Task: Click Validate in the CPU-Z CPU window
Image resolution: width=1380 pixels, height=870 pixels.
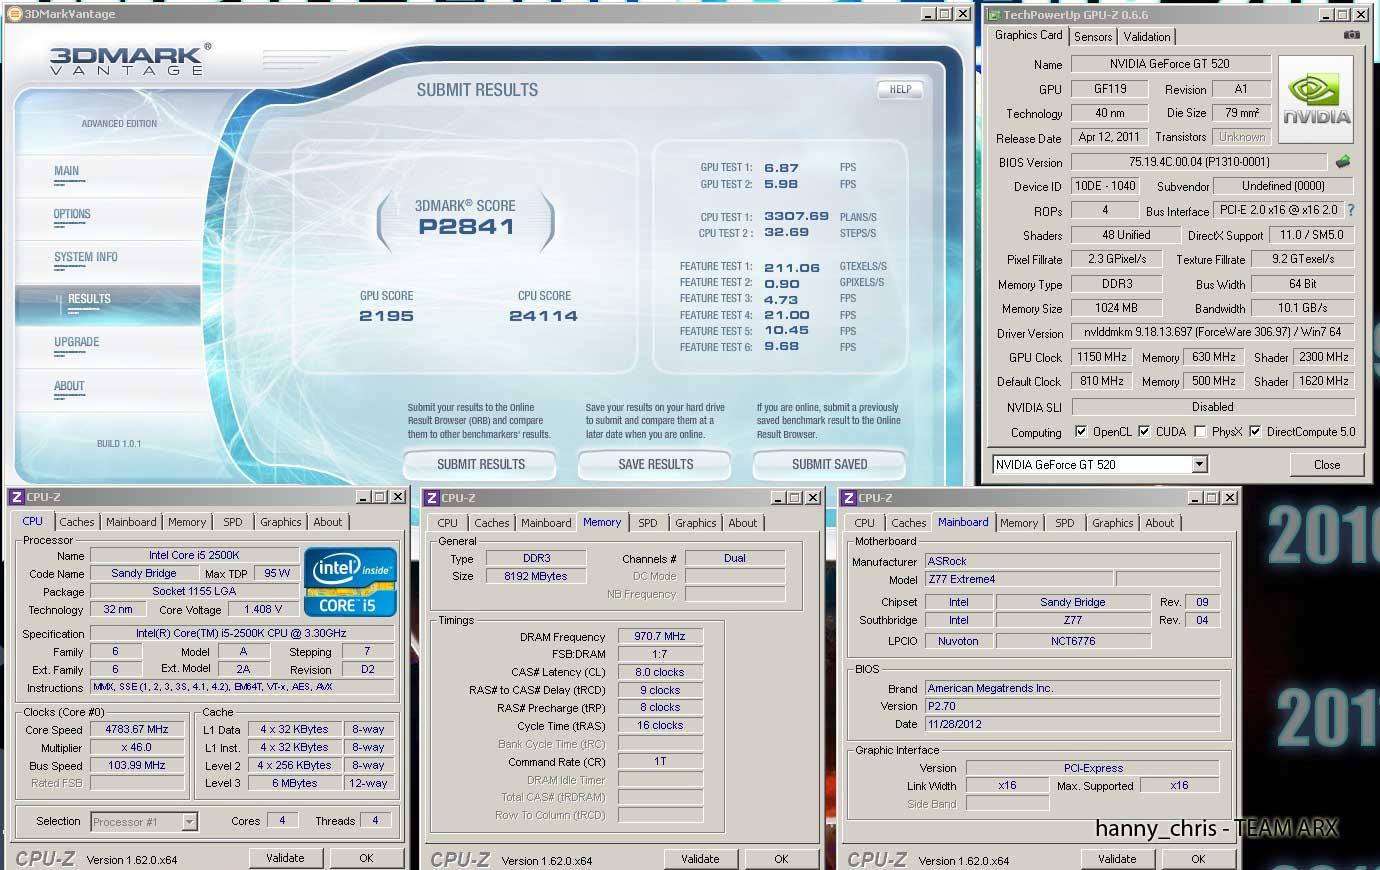Action: (285, 858)
